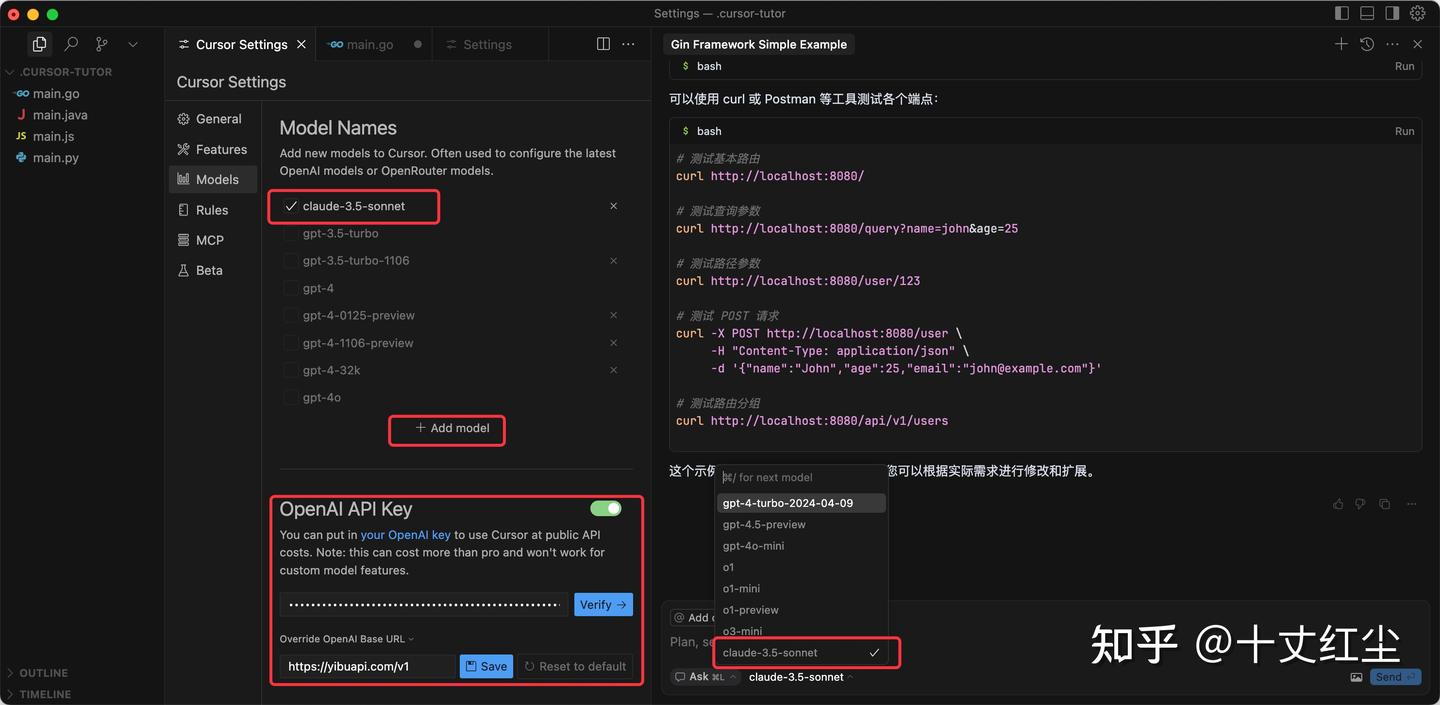Click the split editor icon
The width and height of the screenshot is (1440, 705).
[602, 44]
